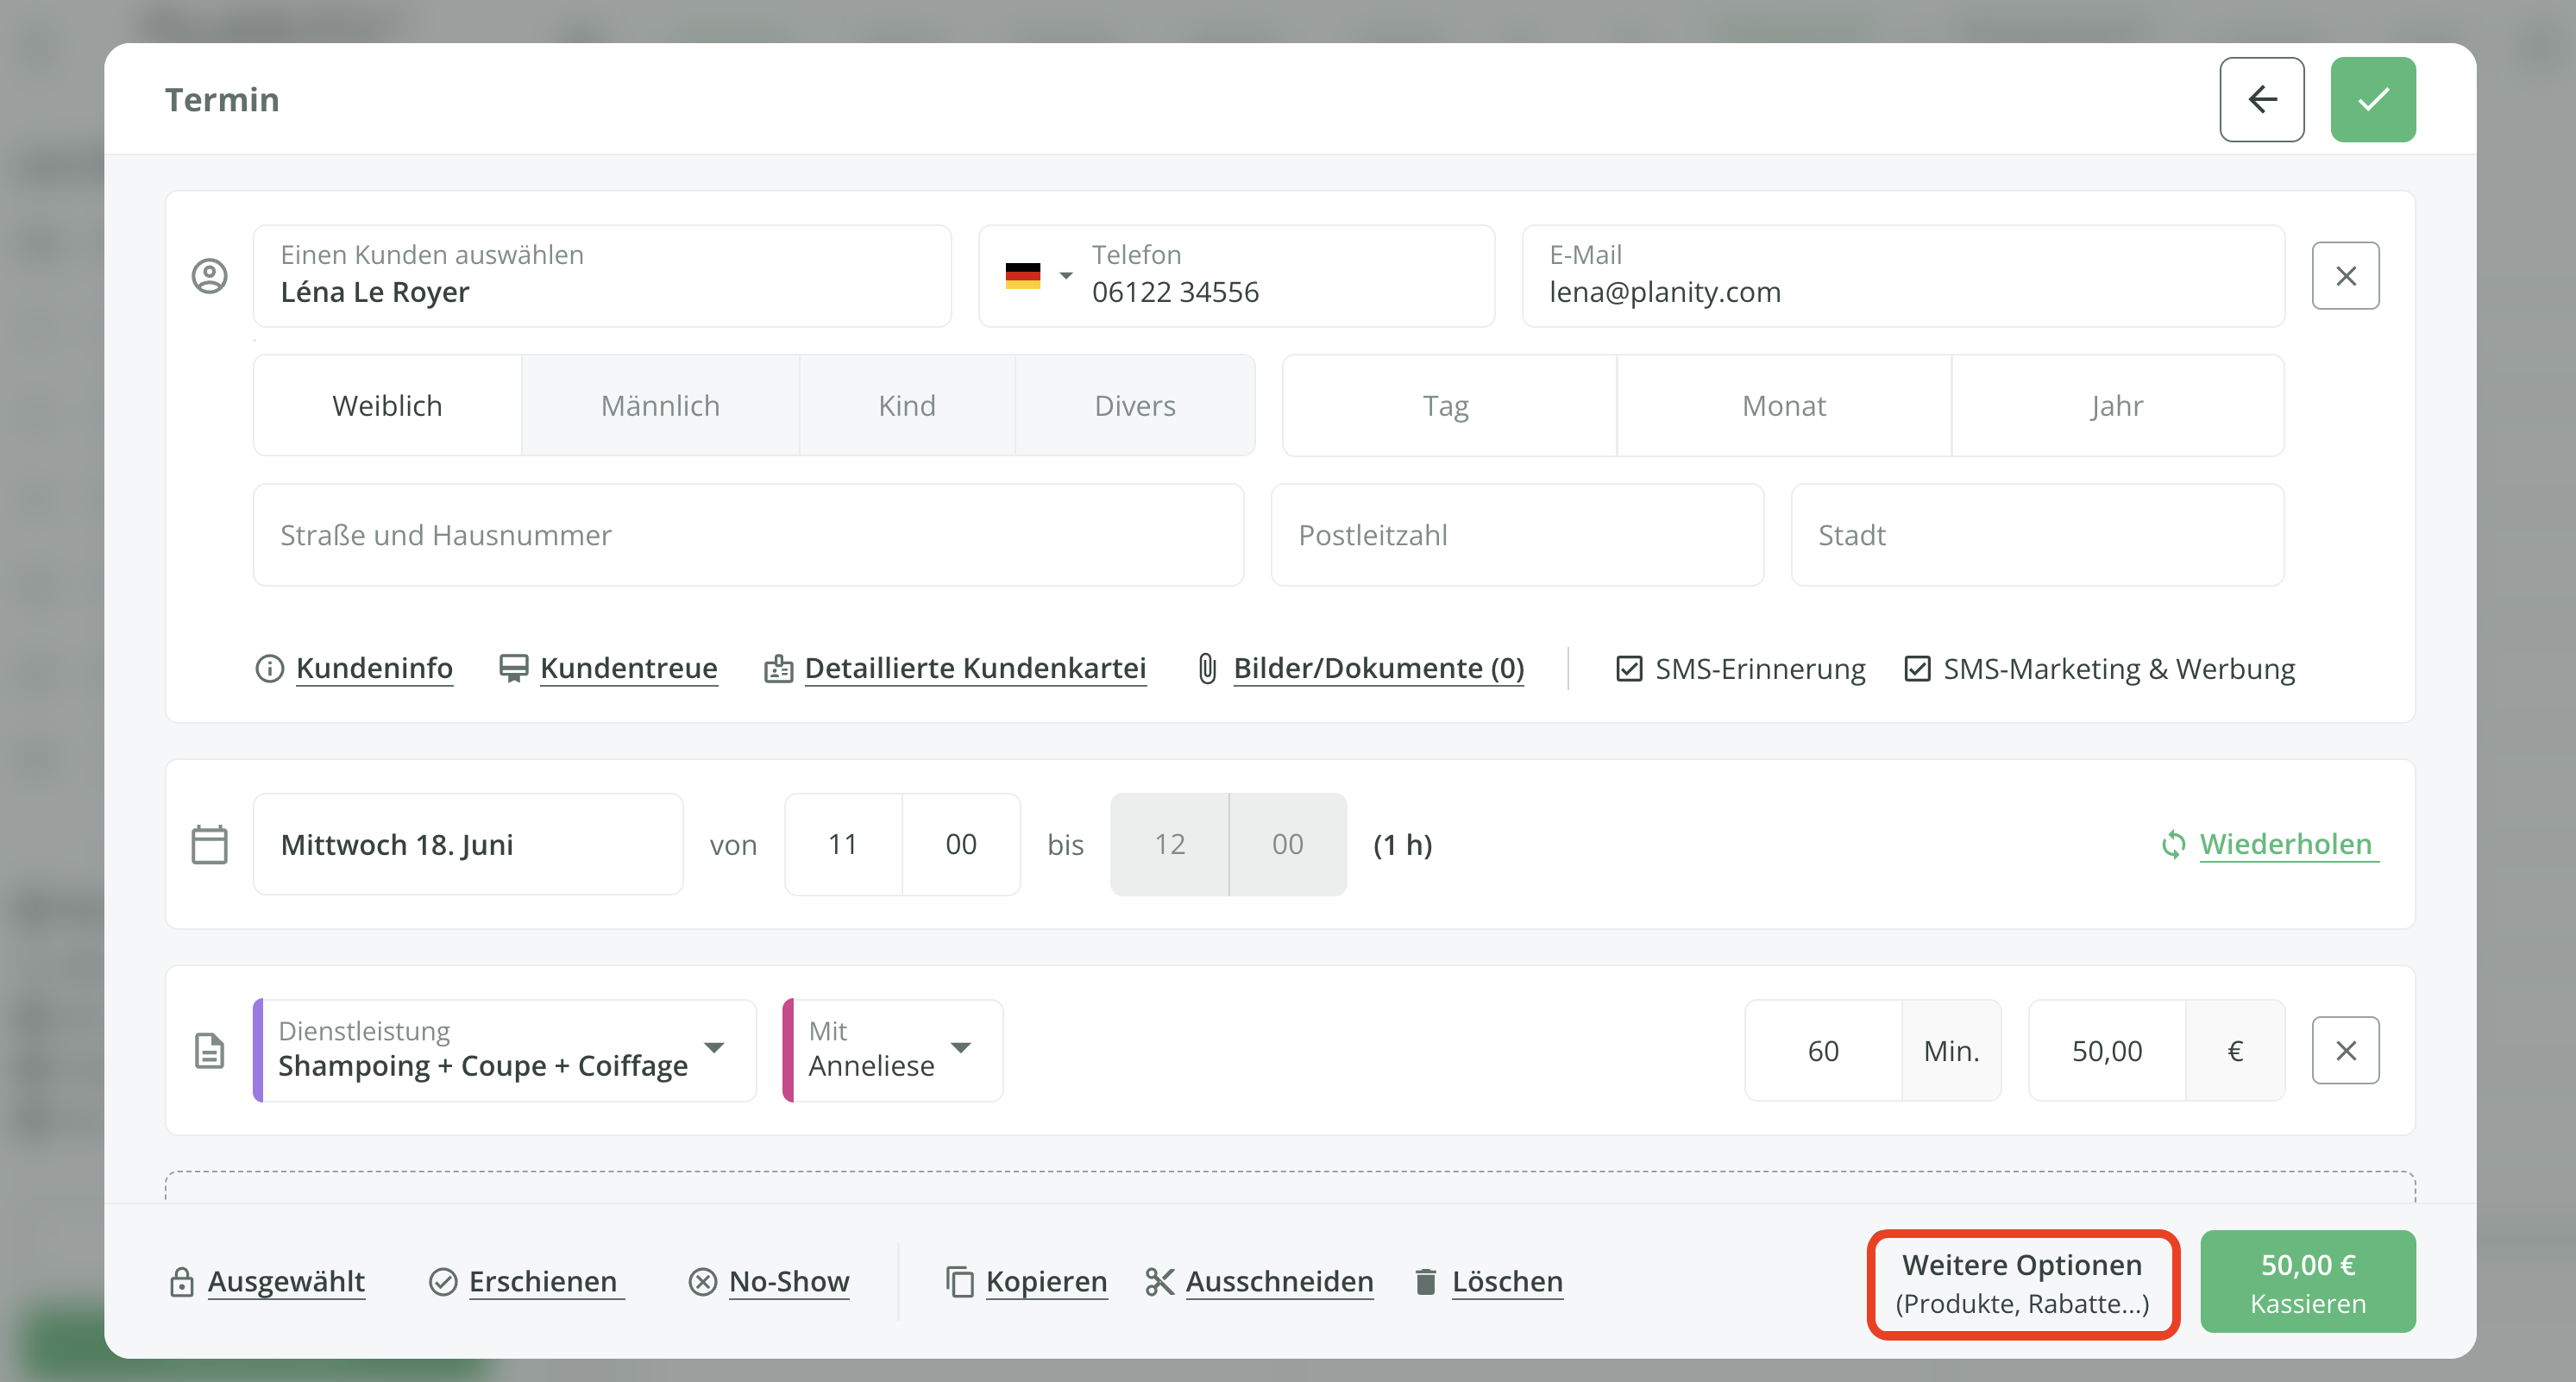The height and width of the screenshot is (1382, 2576).
Task: Click the Wiederholen repeat icon
Action: click(2172, 845)
